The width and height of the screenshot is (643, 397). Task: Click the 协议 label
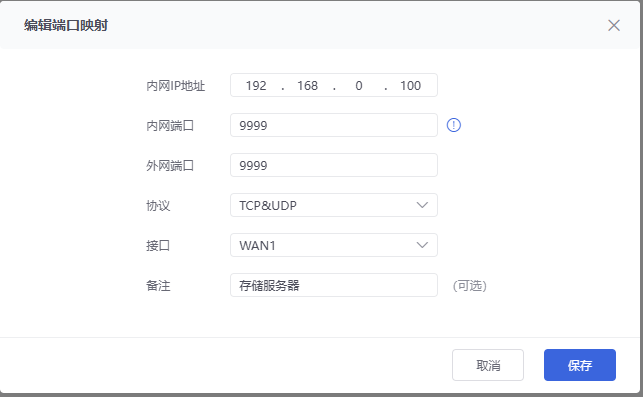pyautogui.click(x=158, y=205)
